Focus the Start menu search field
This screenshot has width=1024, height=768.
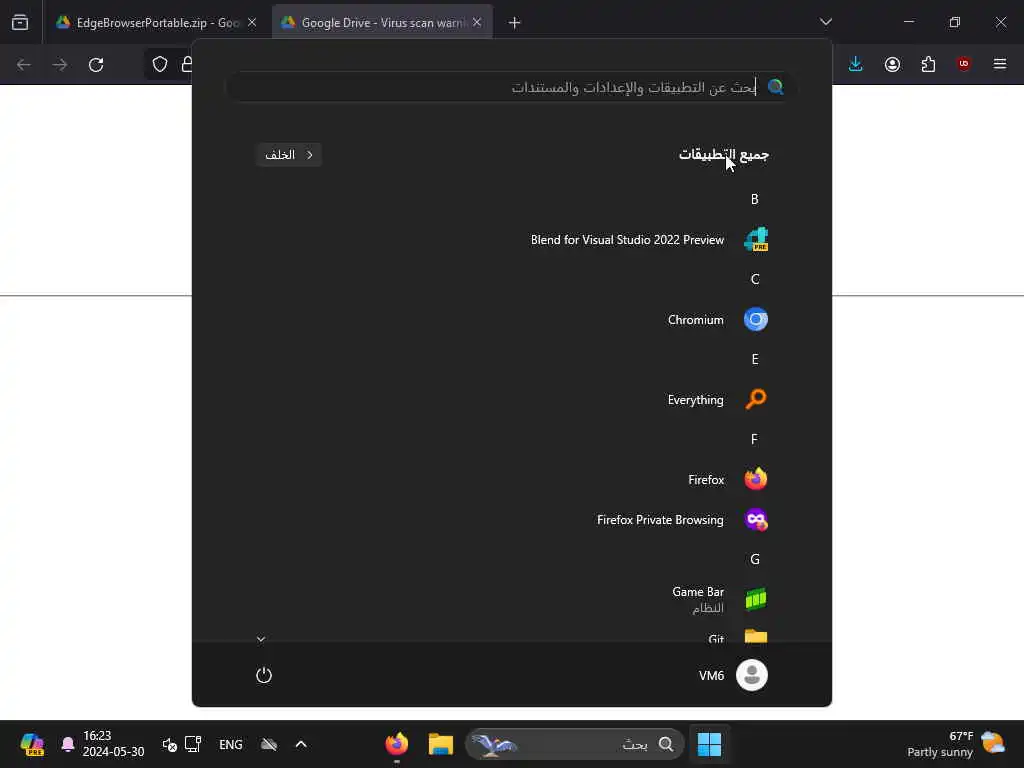click(511, 87)
